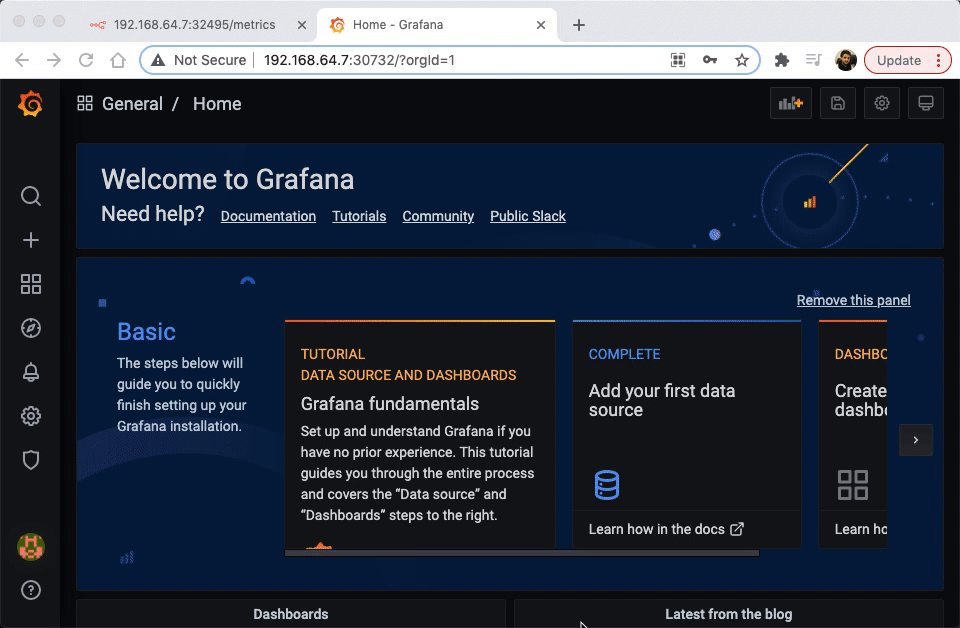Open the Search dashboards magnifier icon
The image size is (960, 628).
(x=31, y=196)
